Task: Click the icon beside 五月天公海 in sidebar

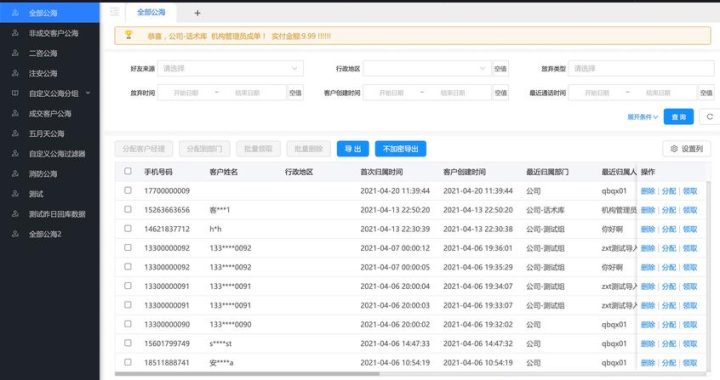Action: (x=15, y=133)
